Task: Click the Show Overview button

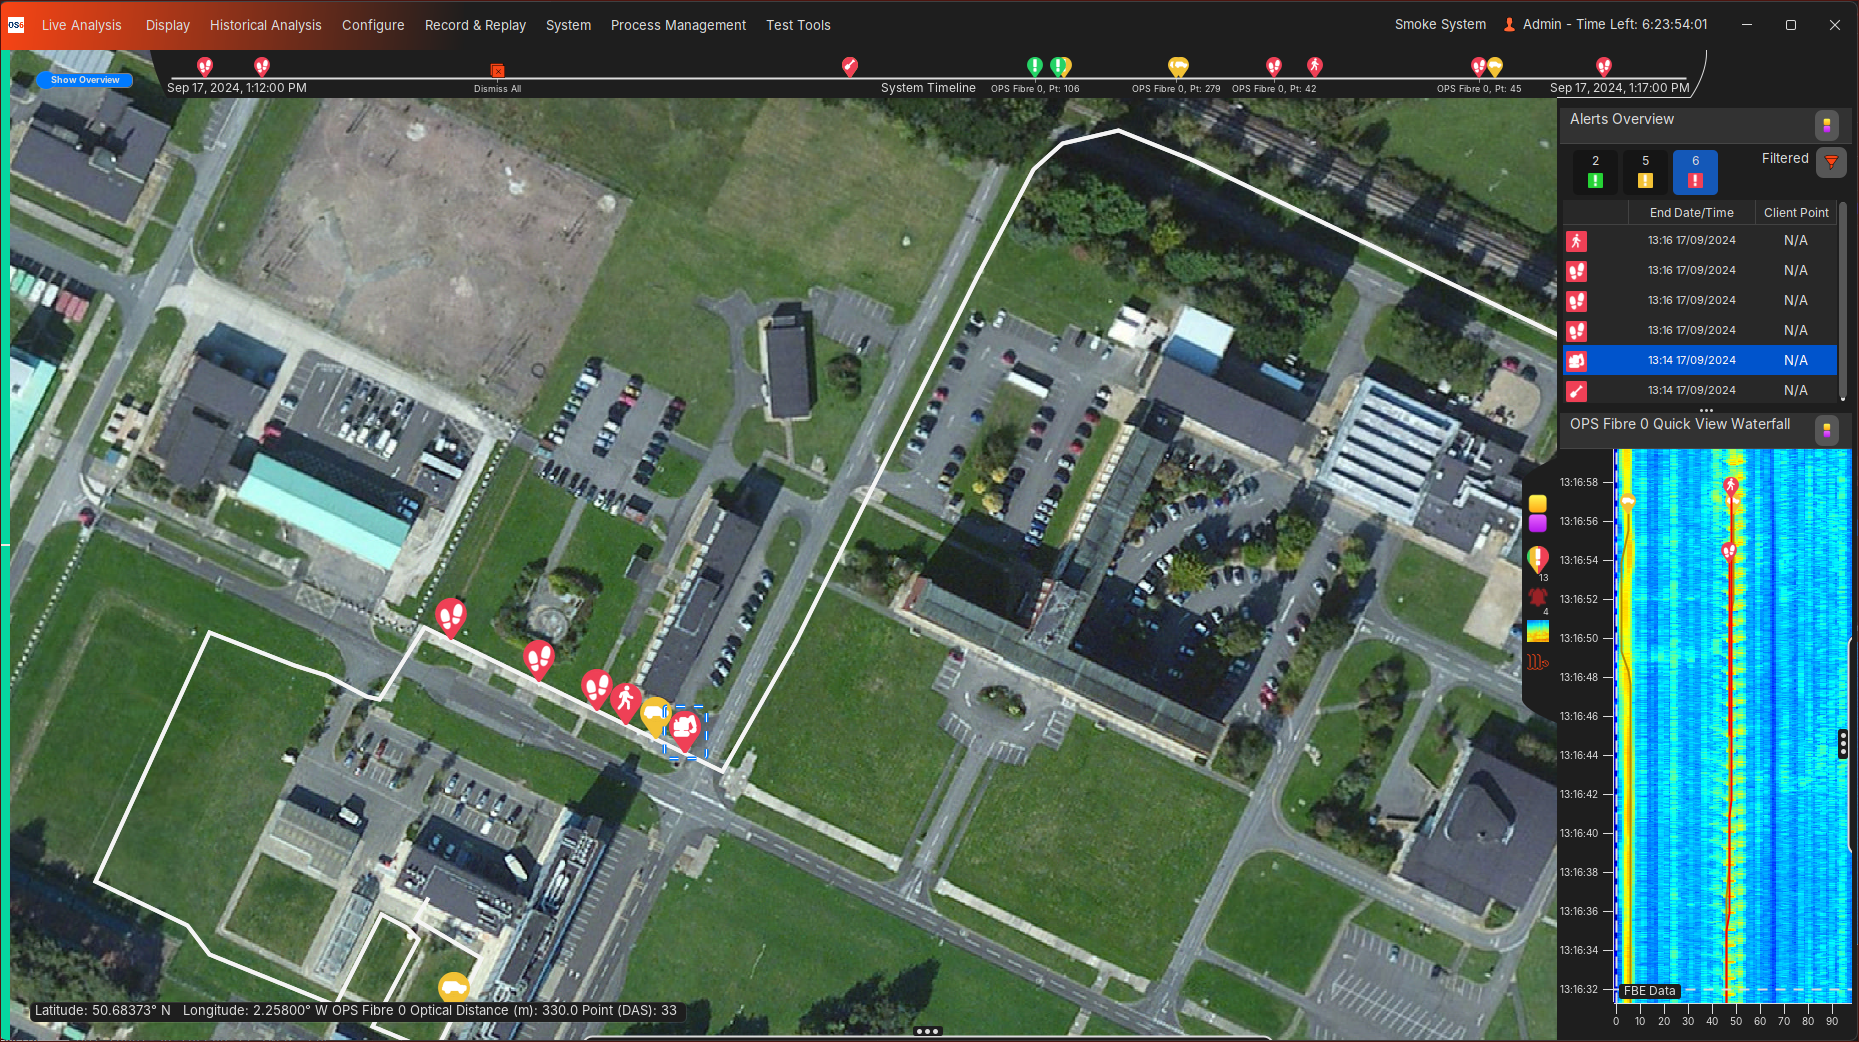Action: coord(85,80)
